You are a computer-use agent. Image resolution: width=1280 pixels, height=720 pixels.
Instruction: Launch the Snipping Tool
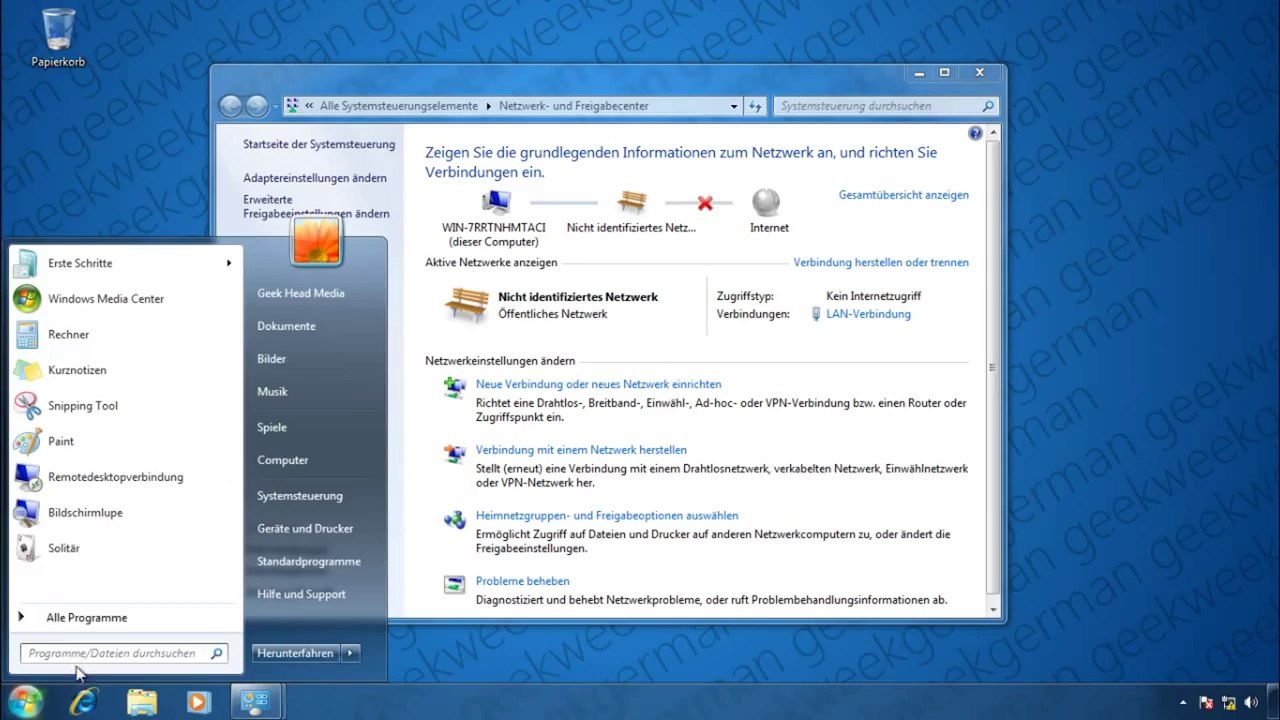pos(125,406)
